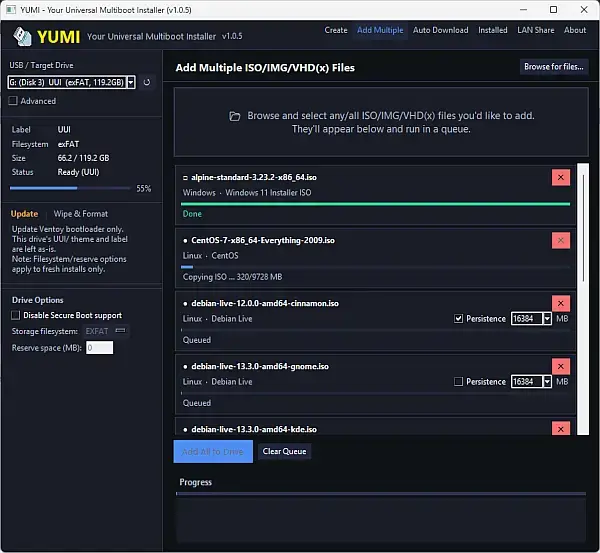Image resolution: width=600 pixels, height=553 pixels.
Task: Click the CentOS copying progress bar
Action: (x=376, y=267)
